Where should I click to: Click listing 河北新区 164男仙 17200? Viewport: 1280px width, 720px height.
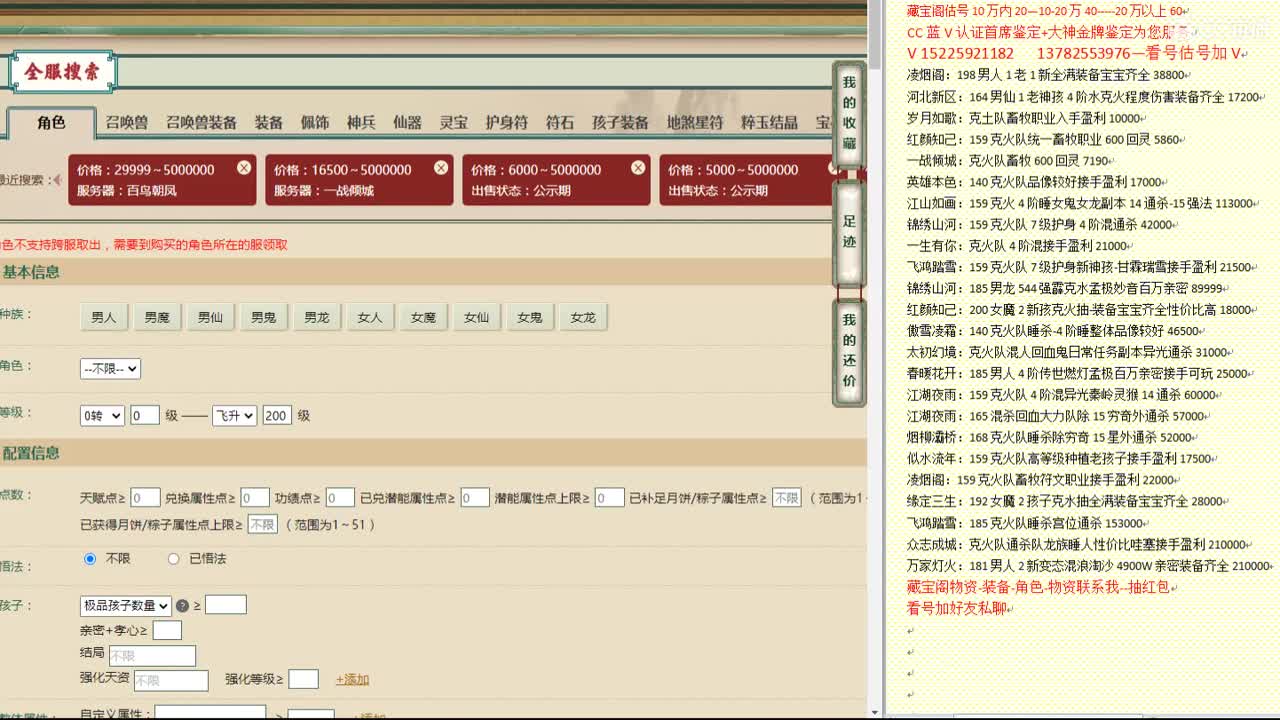point(1084,97)
